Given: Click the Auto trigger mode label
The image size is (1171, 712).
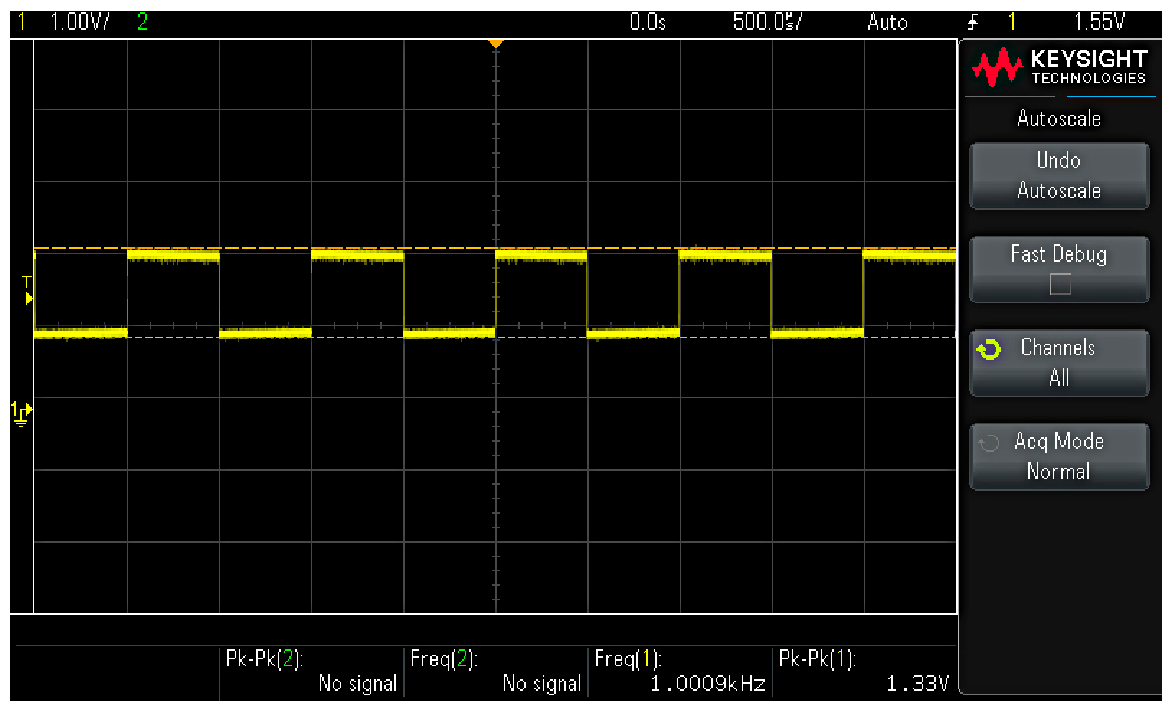Looking at the screenshot, I should (887, 22).
